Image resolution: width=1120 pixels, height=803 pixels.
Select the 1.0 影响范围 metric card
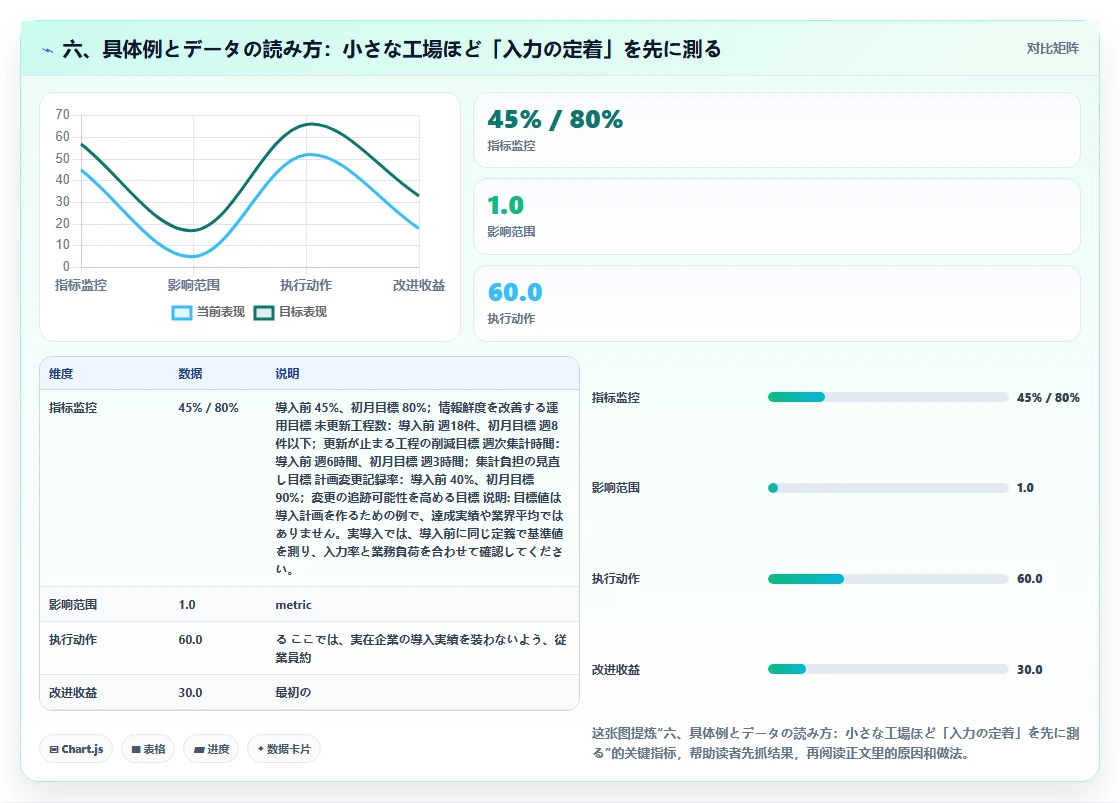tap(776, 216)
